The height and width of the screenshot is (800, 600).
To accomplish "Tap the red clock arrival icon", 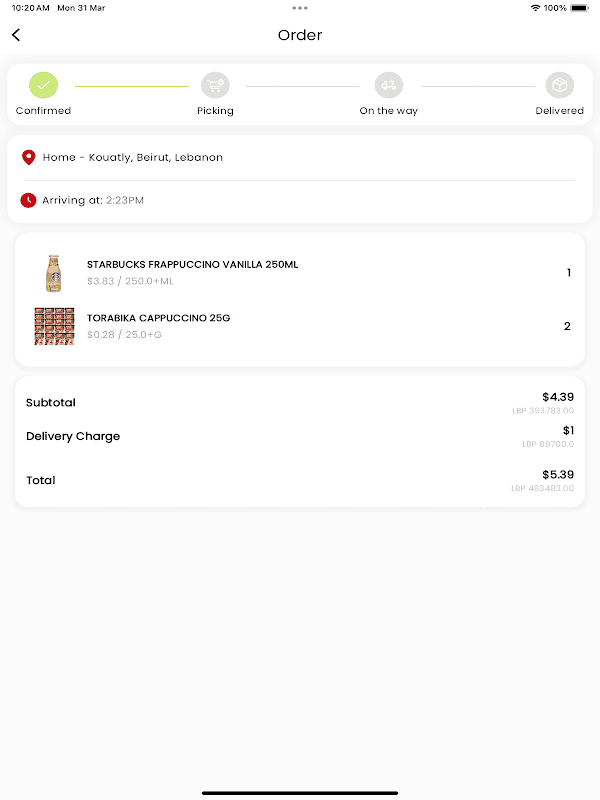I will click(x=29, y=200).
